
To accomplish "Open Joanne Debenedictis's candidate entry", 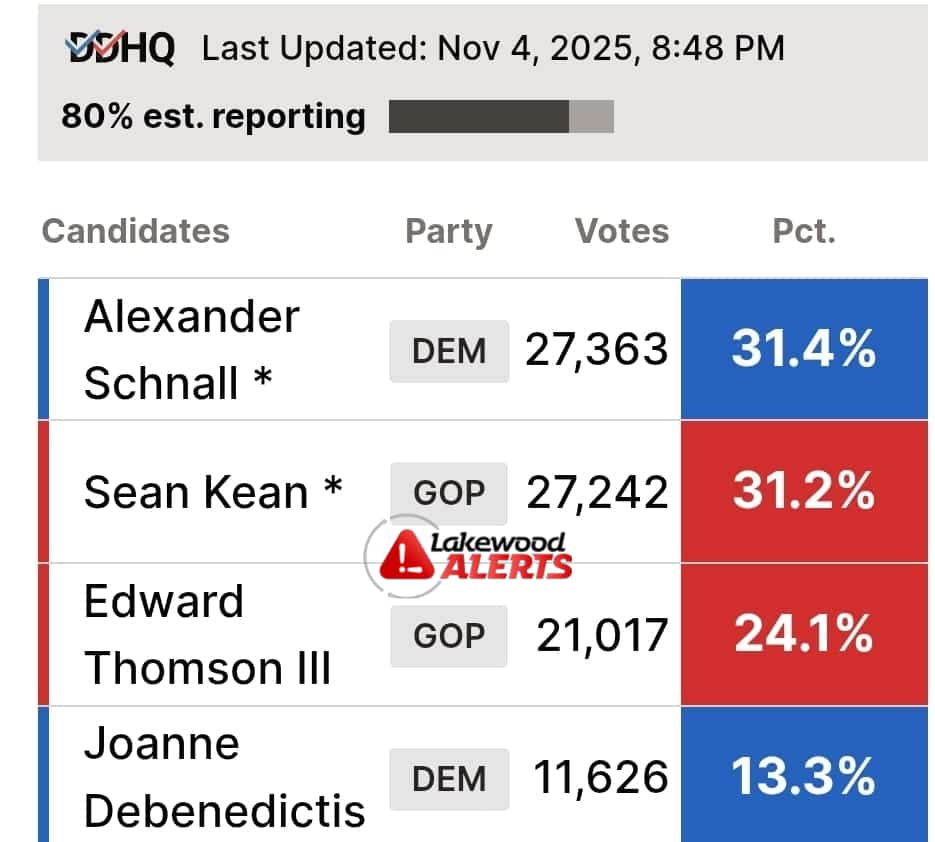I will pyautogui.click(x=224, y=777).
